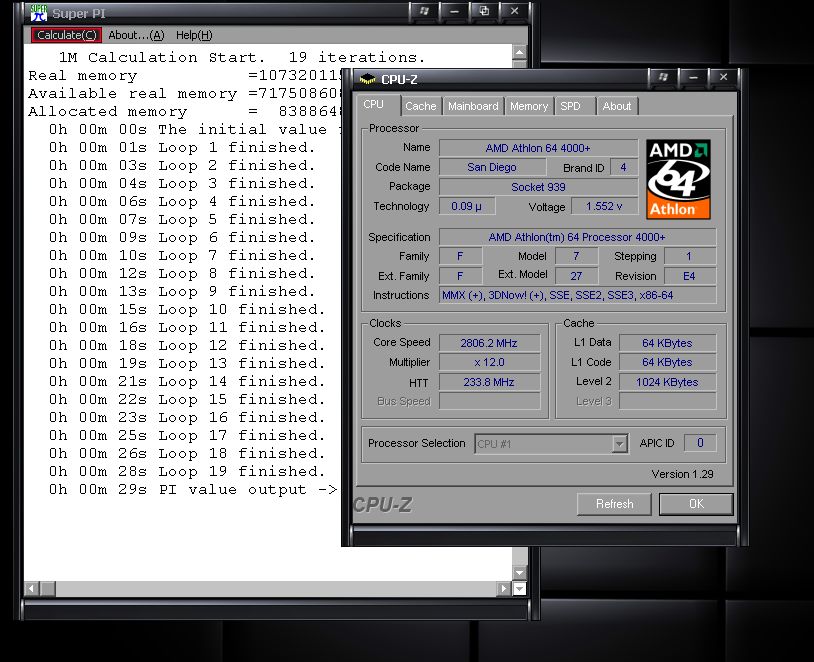Click the Multiplier value x 12.0
The height and width of the screenshot is (662, 814).
tap(489, 362)
